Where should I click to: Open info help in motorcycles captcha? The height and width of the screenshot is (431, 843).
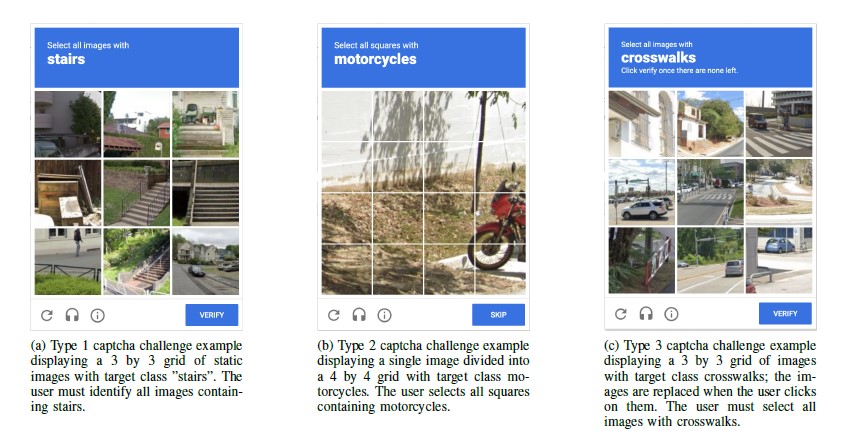[384, 315]
